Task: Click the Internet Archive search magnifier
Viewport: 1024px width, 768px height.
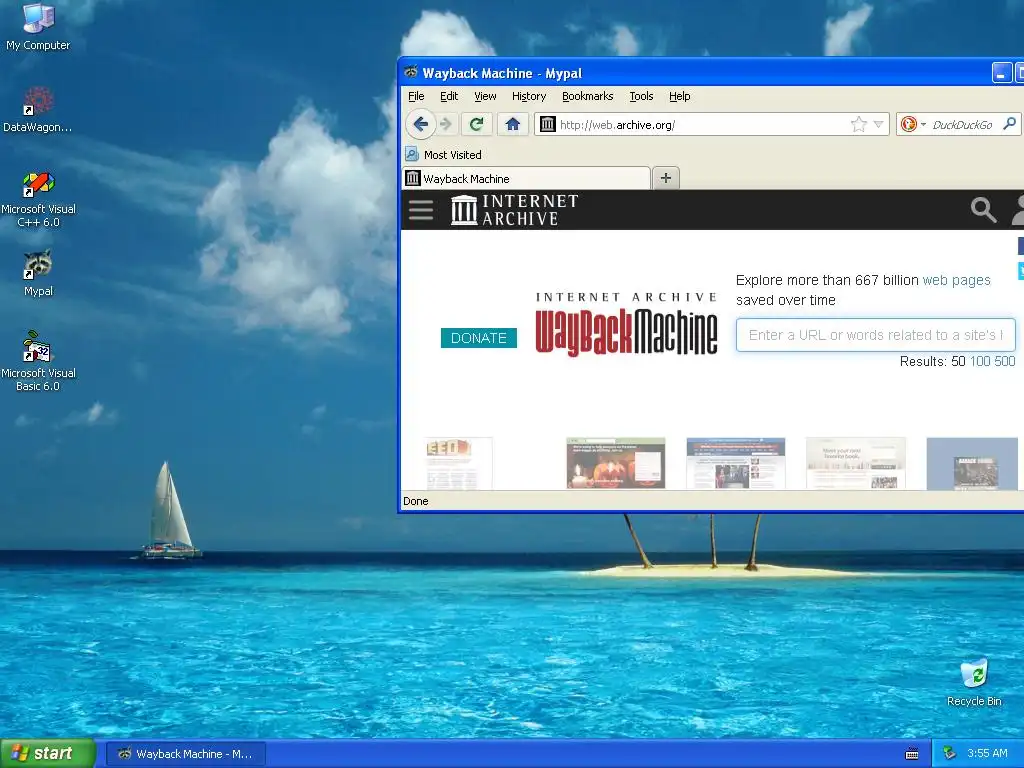Action: click(984, 210)
